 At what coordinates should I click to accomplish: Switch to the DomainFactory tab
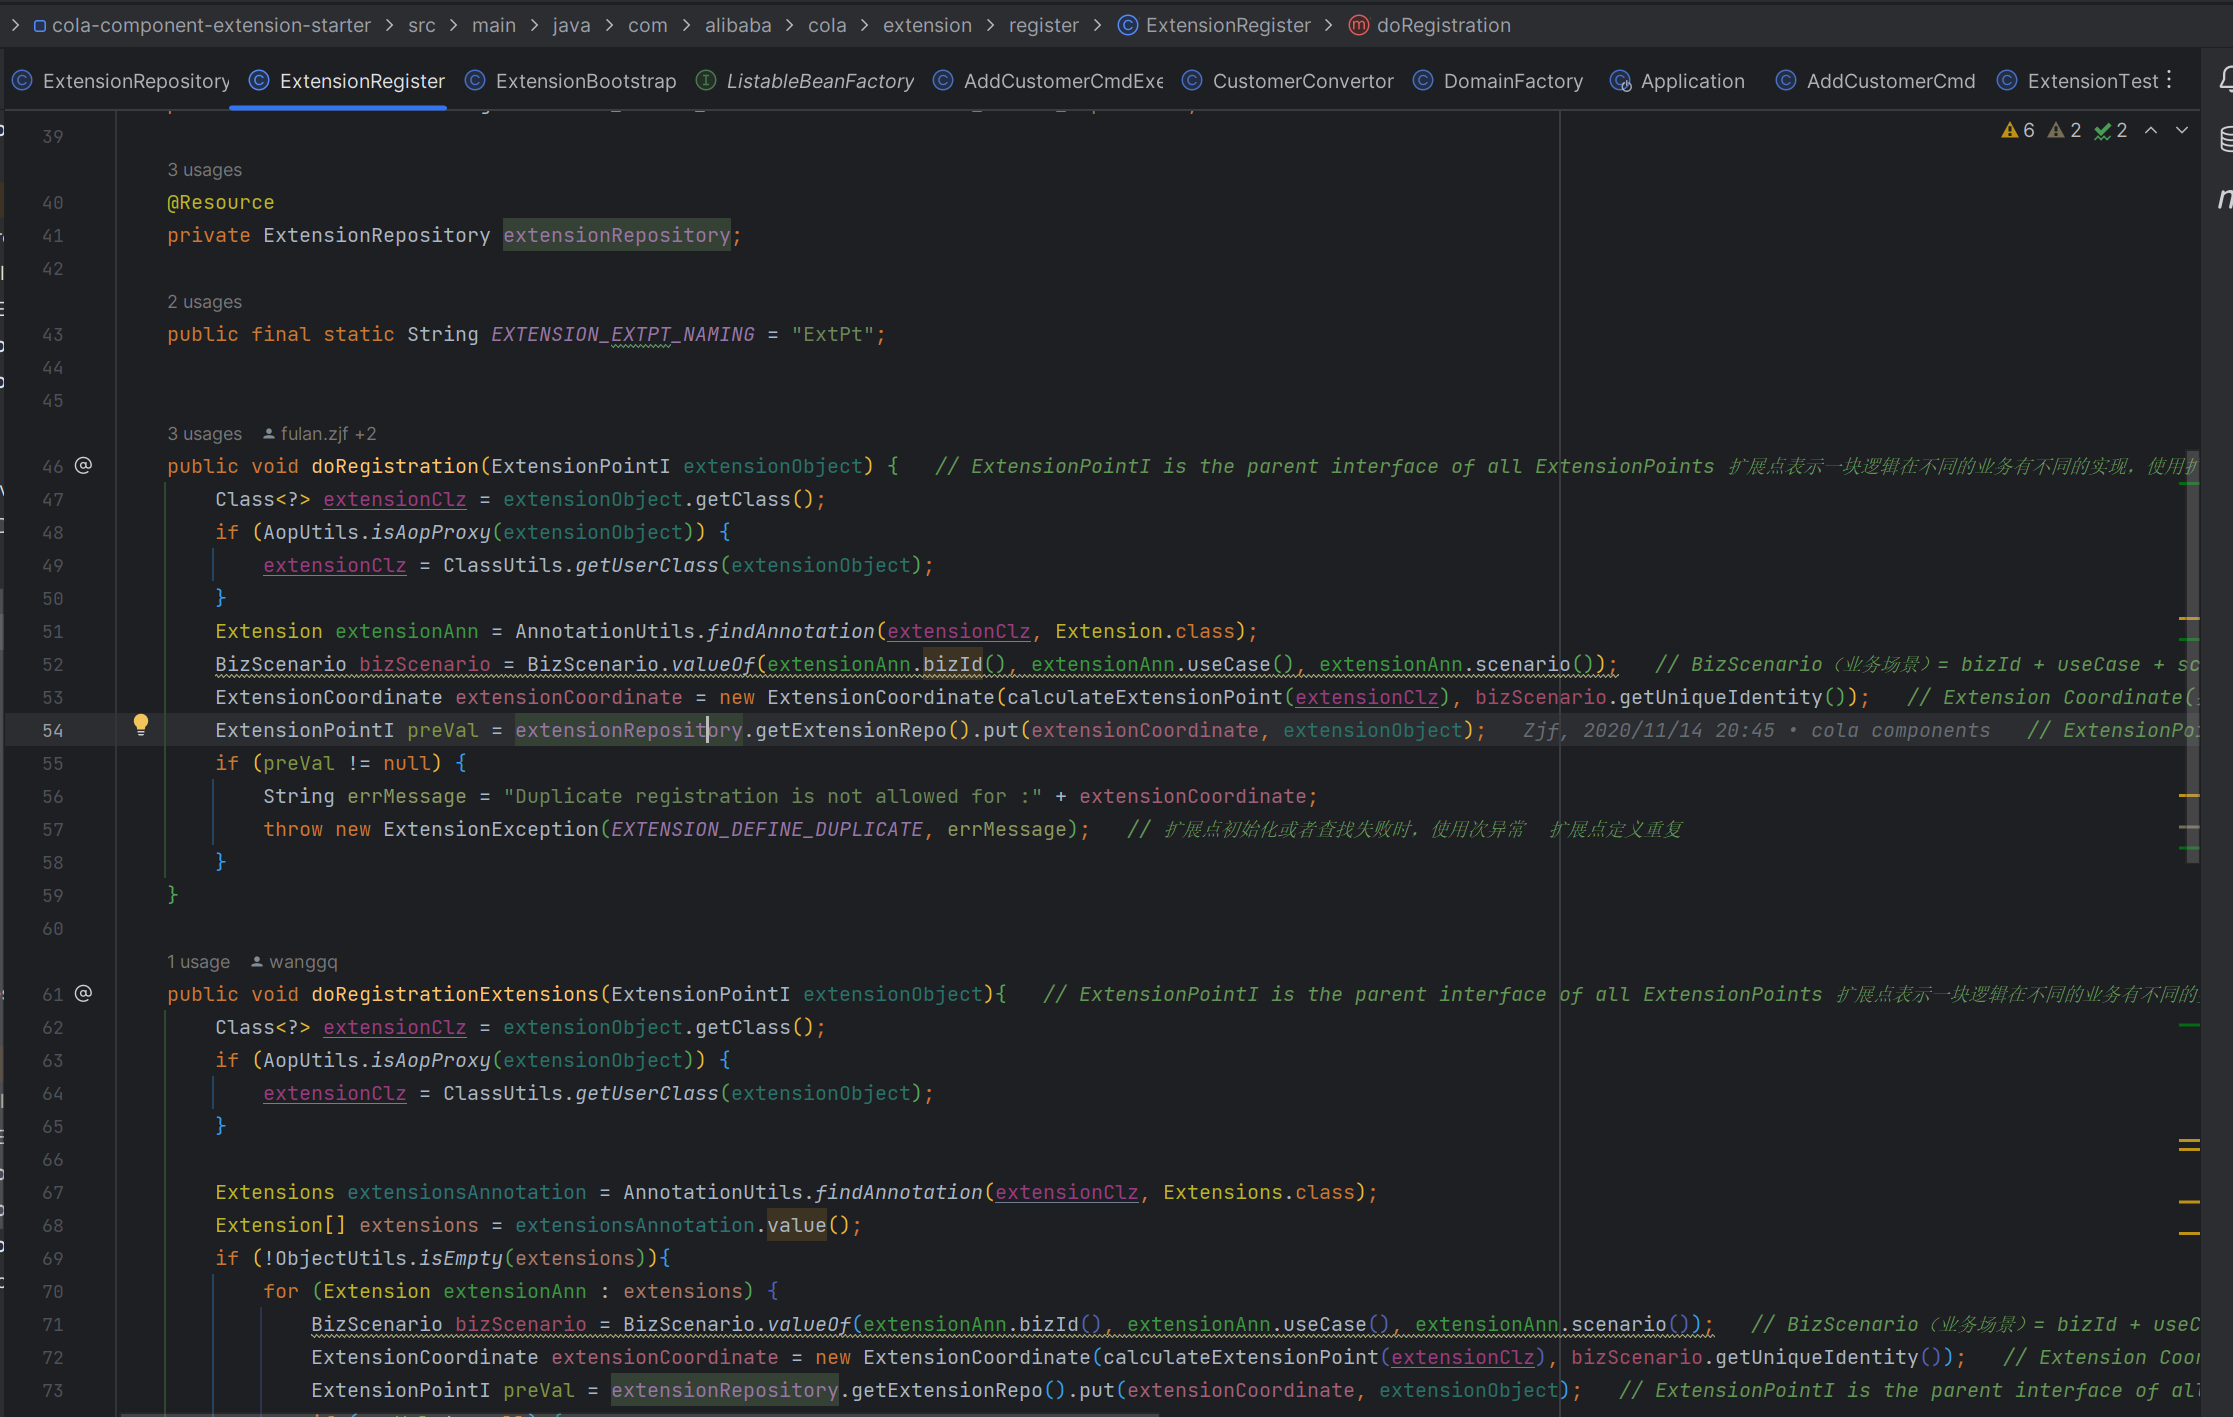click(x=1498, y=81)
